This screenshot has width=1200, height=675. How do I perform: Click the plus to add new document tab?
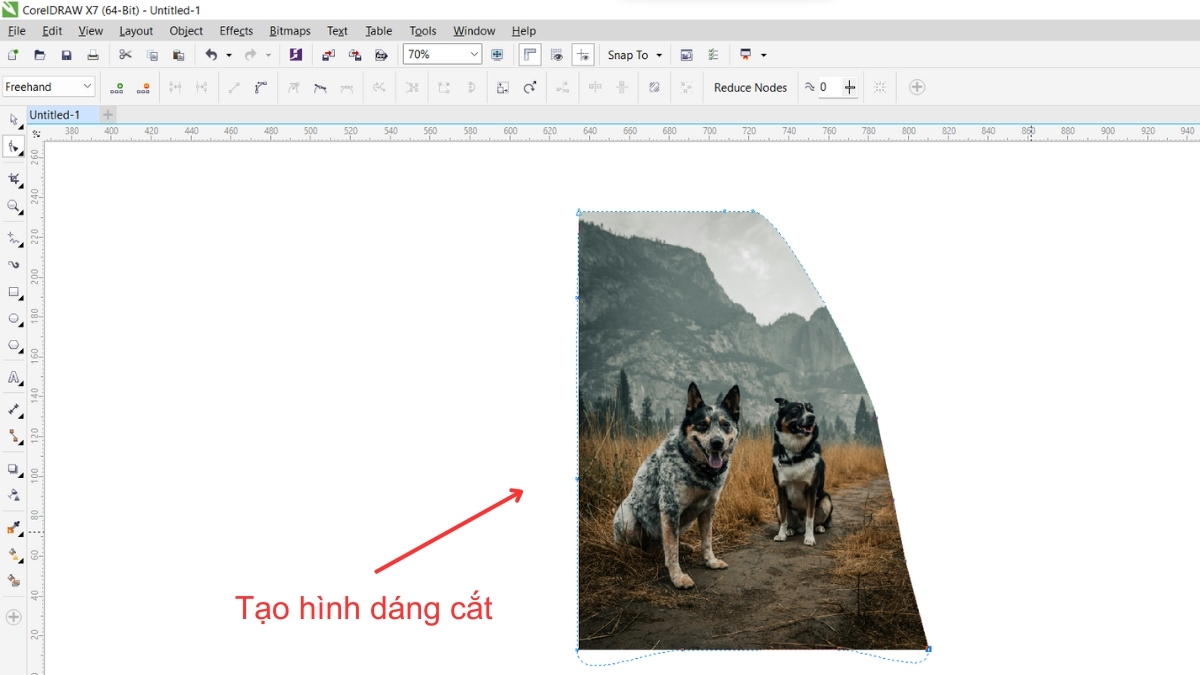click(108, 115)
